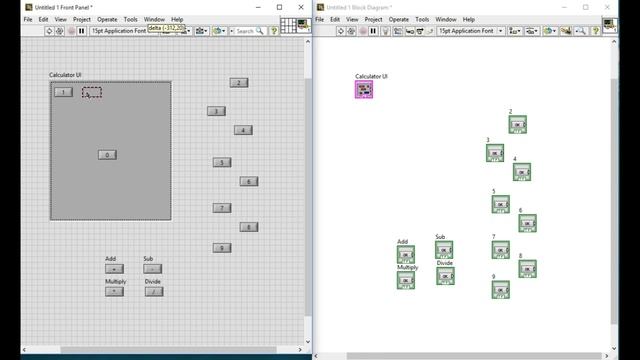Click the Front Panel Search field
This screenshot has width=640, height=360.
[x=247, y=31]
